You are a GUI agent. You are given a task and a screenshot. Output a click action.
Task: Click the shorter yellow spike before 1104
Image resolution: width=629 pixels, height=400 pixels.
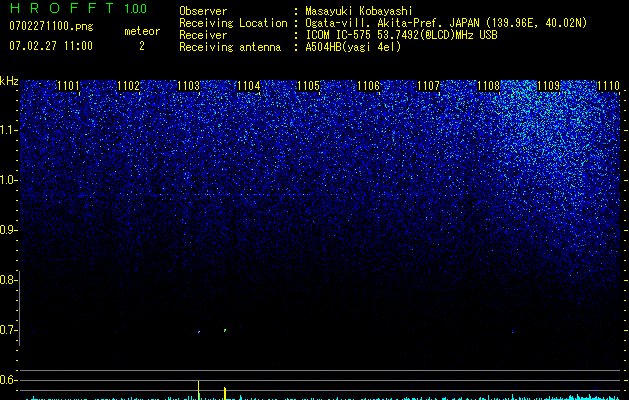pyautogui.click(x=225, y=393)
